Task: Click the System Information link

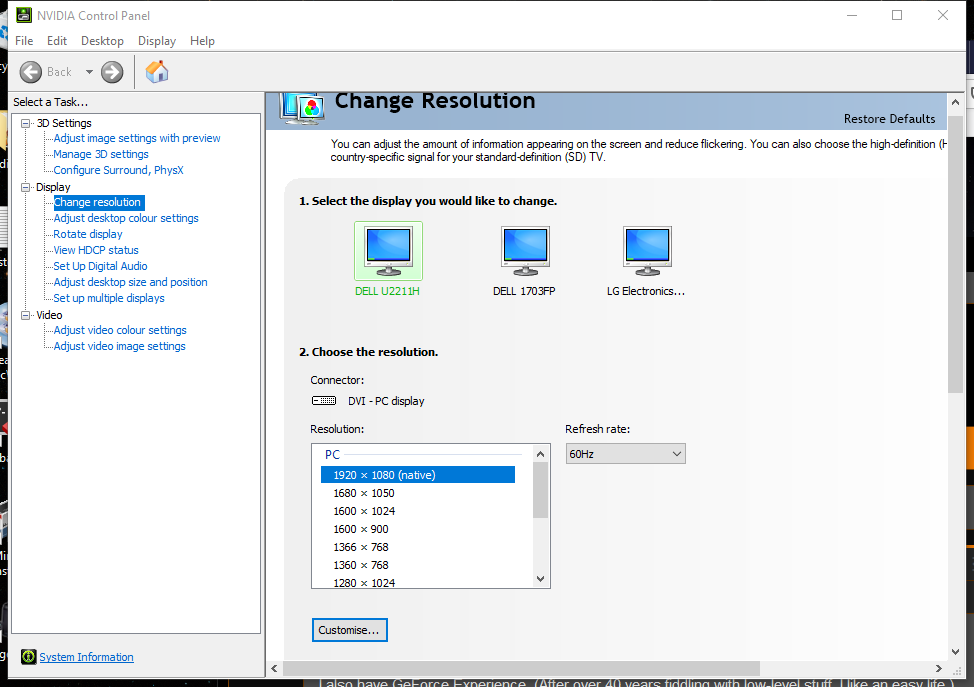Action: (x=86, y=657)
